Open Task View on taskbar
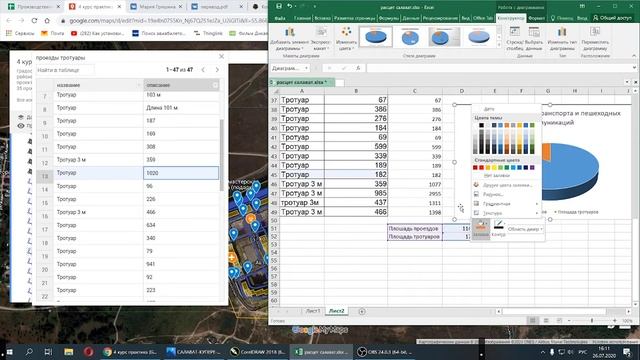 48,351
